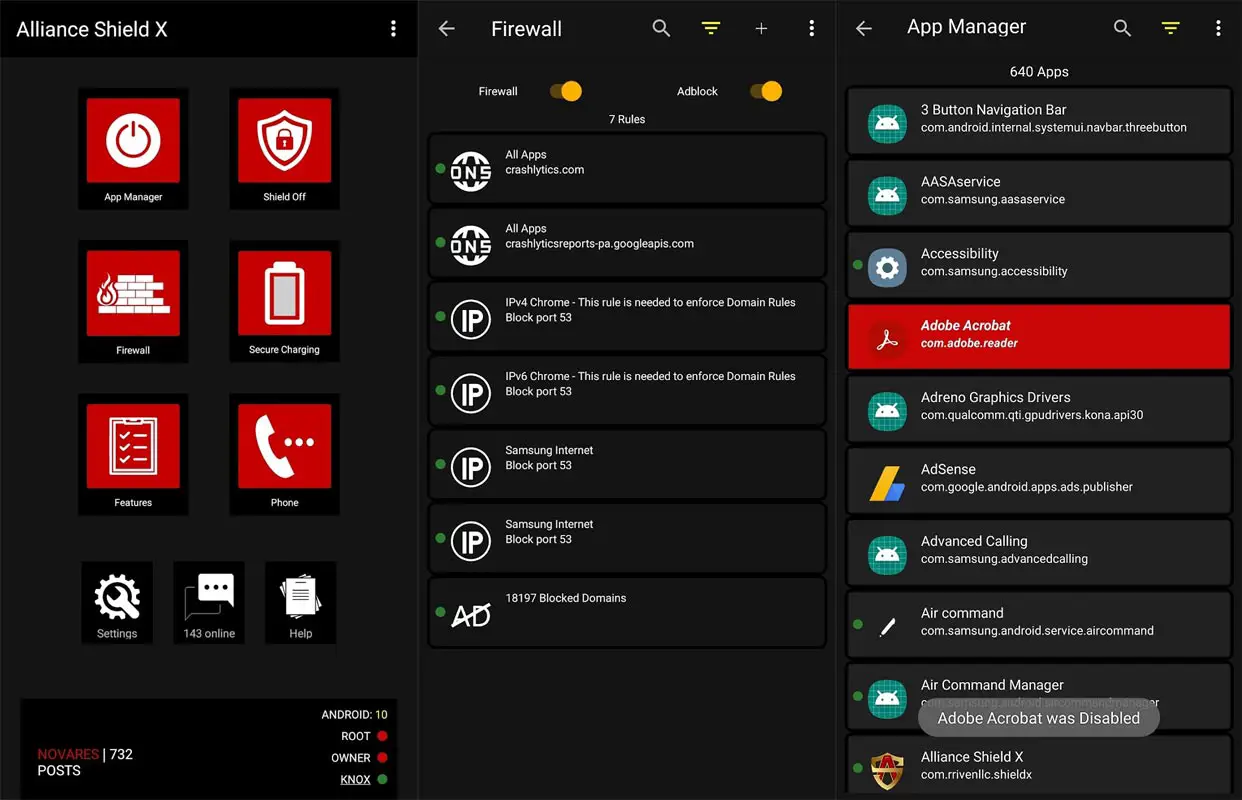This screenshot has height=800, width=1242.
Task: Open the App Manager filter icon
Action: 1171,29
